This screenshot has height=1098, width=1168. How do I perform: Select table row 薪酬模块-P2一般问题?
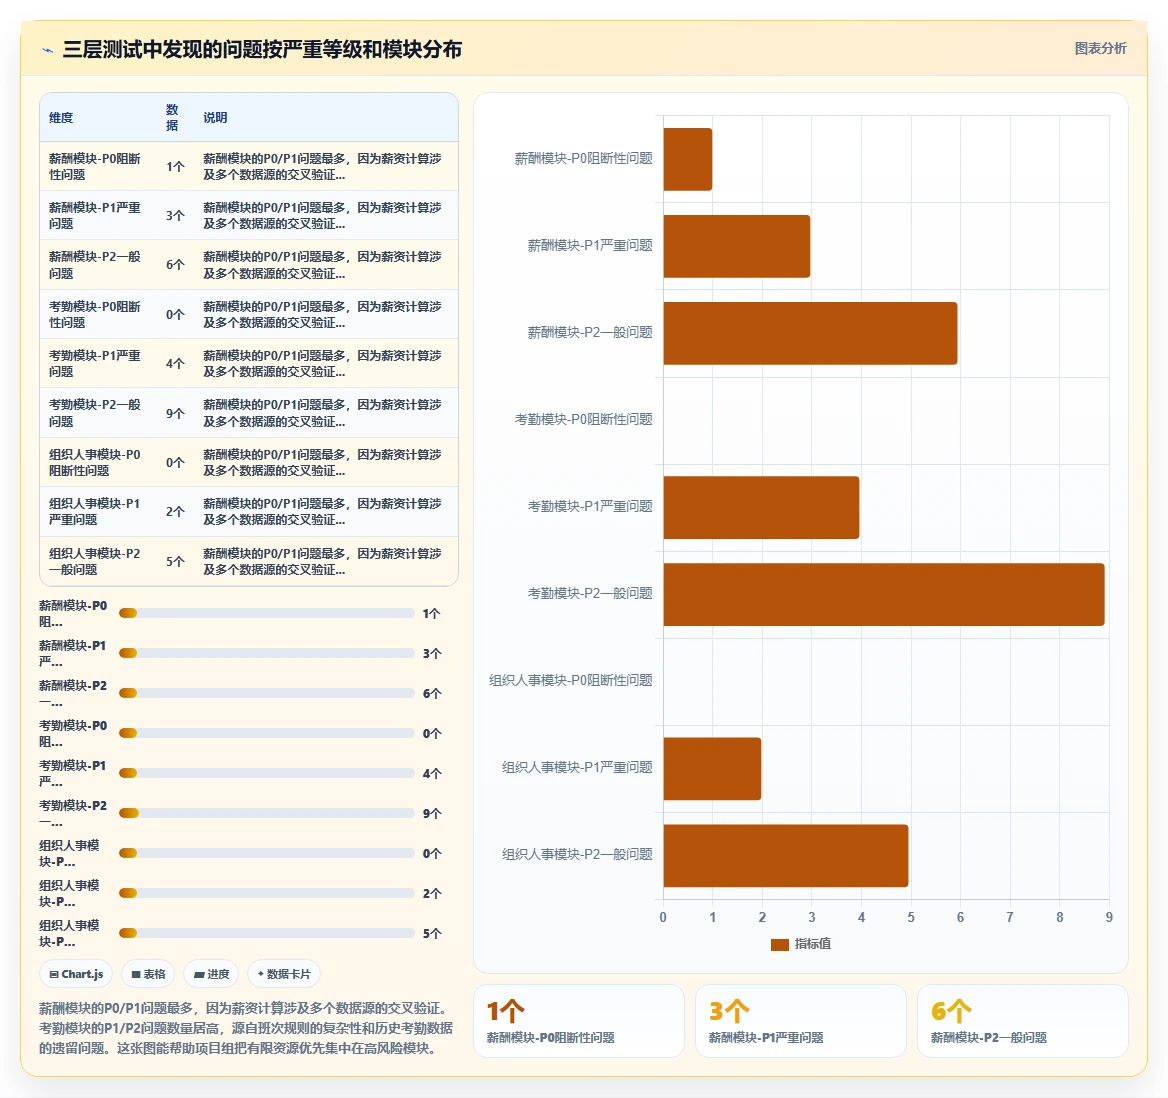tap(249, 264)
